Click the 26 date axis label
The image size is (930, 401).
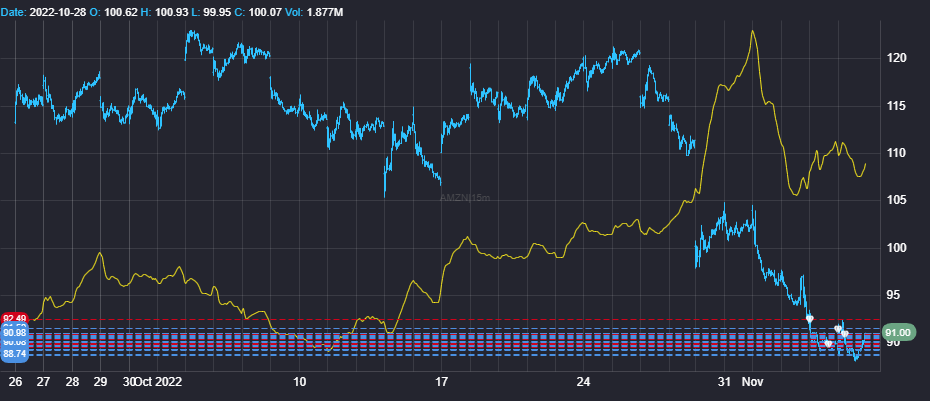click(15, 381)
